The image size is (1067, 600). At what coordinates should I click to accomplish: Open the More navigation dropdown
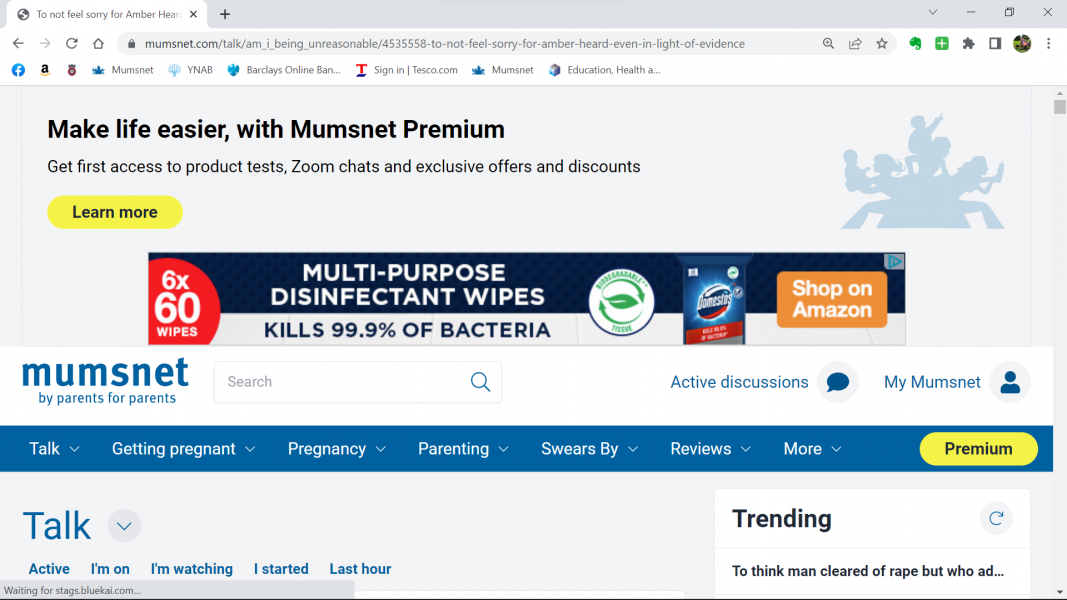coord(812,449)
